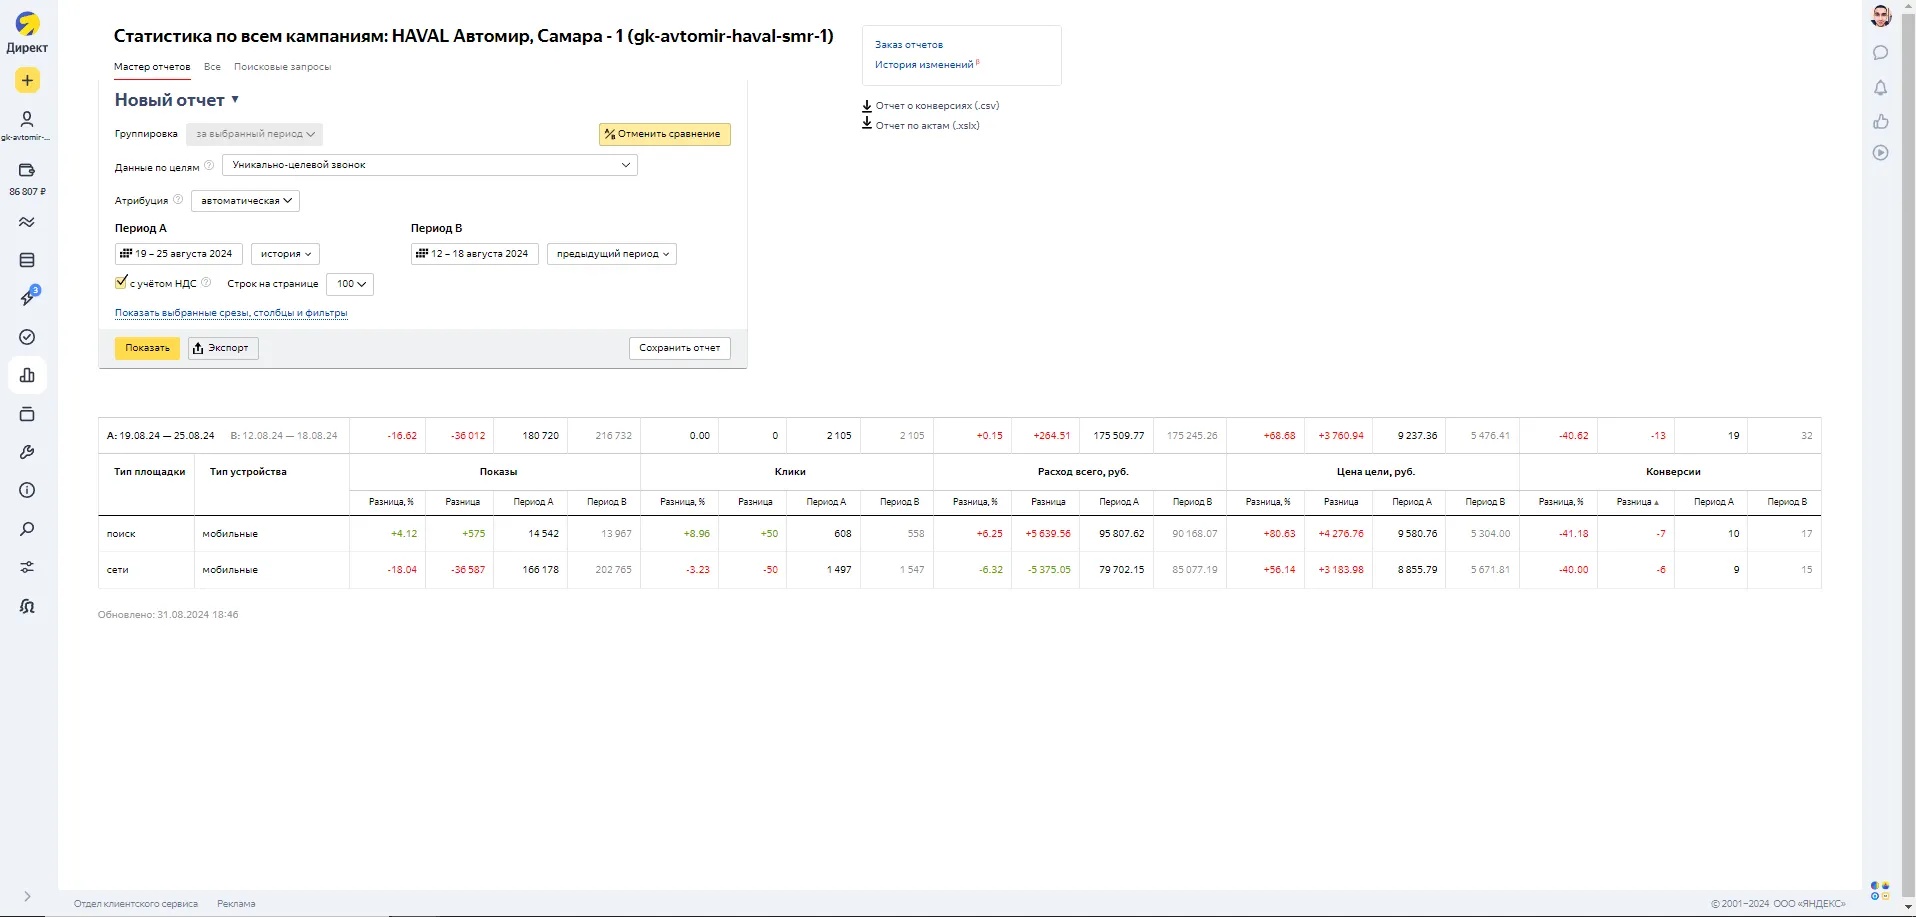Click the Период A date range field

coord(179,254)
